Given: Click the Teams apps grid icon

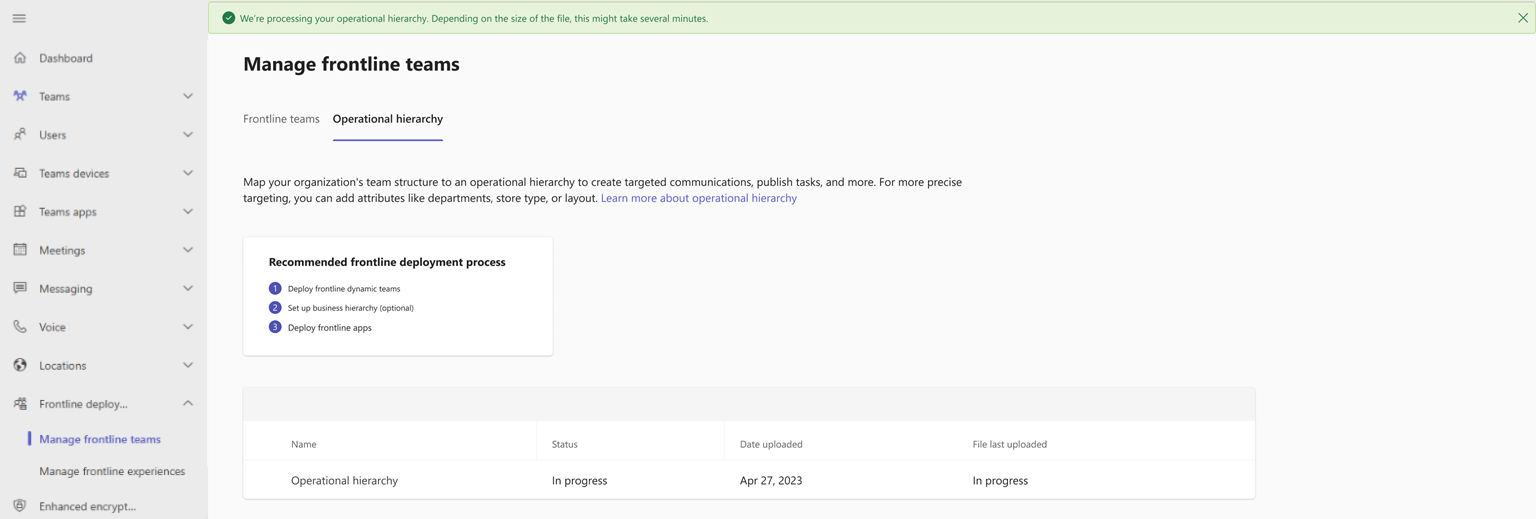Looking at the screenshot, I should pyautogui.click(x=20, y=211).
